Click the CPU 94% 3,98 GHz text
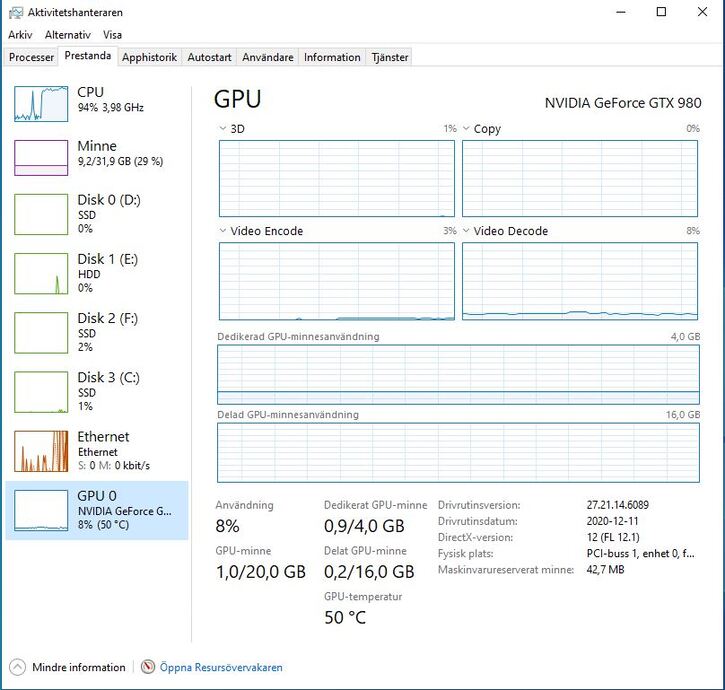The height and width of the screenshot is (690, 725). [x=111, y=108]
